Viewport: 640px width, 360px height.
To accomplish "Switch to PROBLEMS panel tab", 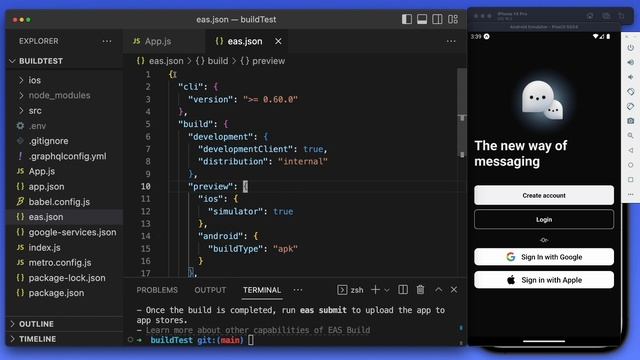I will pos(157,290).
